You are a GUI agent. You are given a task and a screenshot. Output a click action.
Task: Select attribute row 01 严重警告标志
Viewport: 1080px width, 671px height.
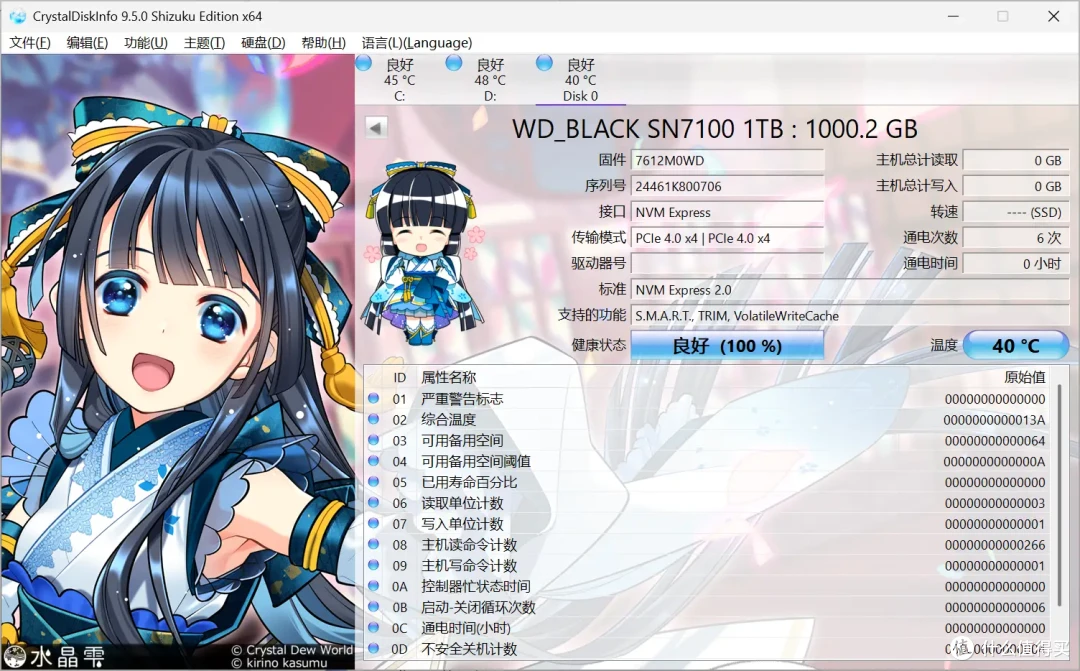click(x=707, y=399)
